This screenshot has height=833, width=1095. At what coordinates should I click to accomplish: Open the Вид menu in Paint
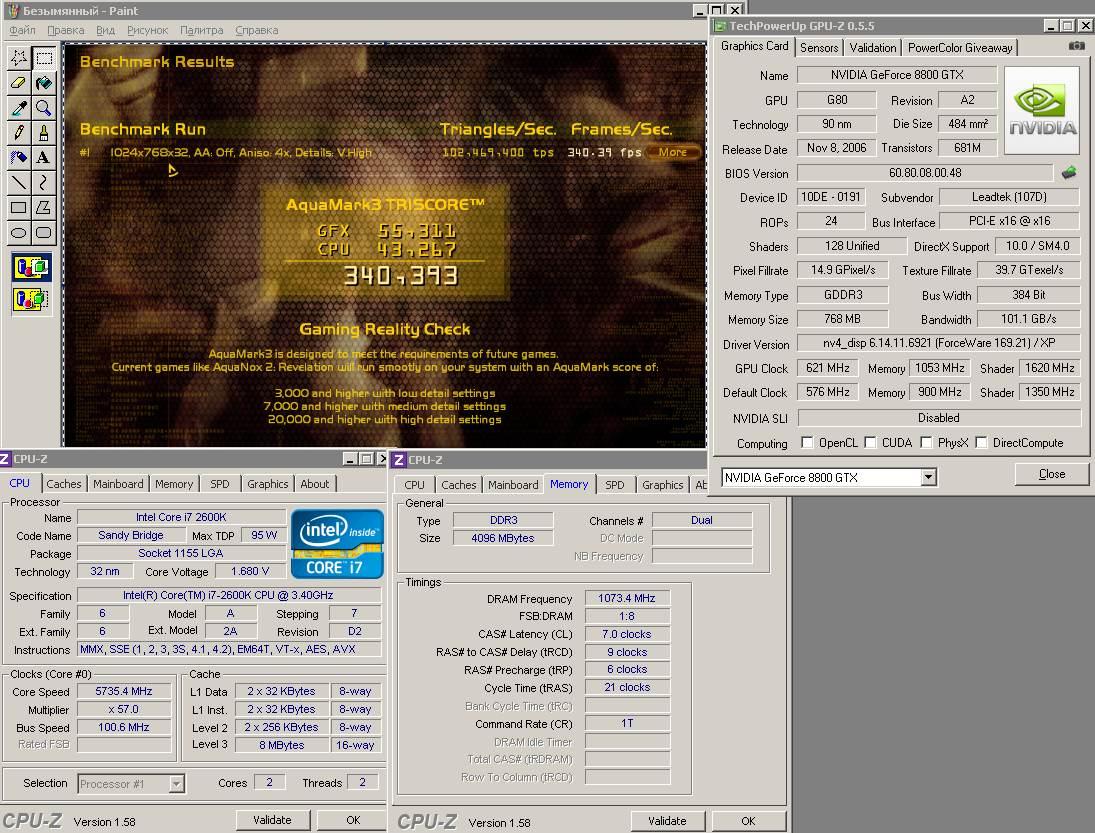(x=105, y=30)
